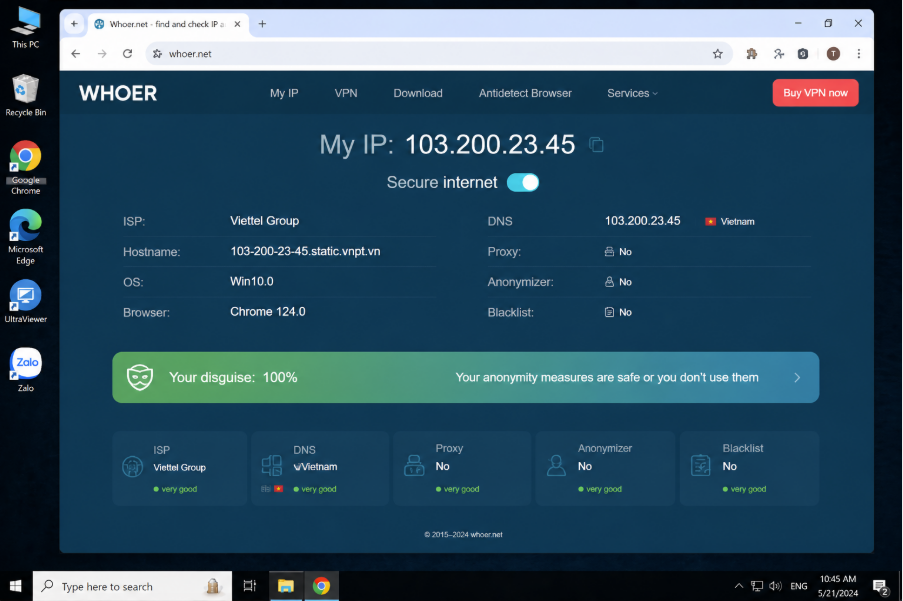Go to the Download page
The width and height of the screenshot is (903, 601).
coord(418,93)
